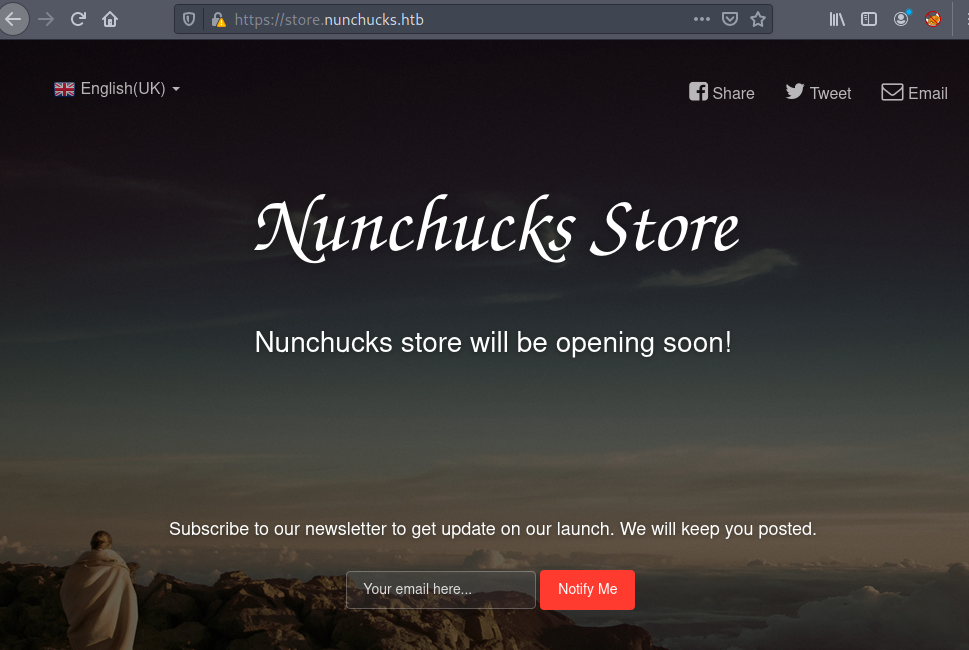Go to the browser home page
The width and height of the screenshot is (969, 650).
tap(110, 19)
